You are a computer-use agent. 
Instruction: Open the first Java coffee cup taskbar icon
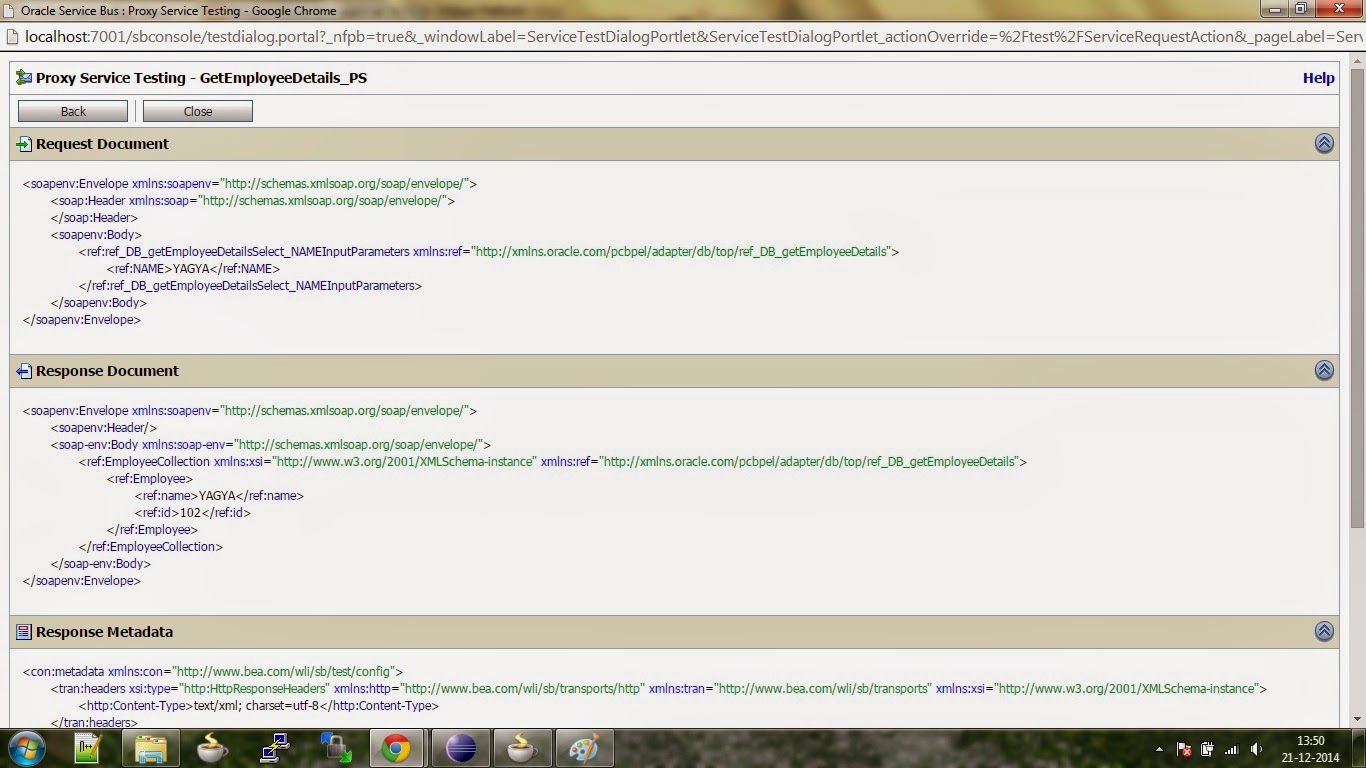211,748
